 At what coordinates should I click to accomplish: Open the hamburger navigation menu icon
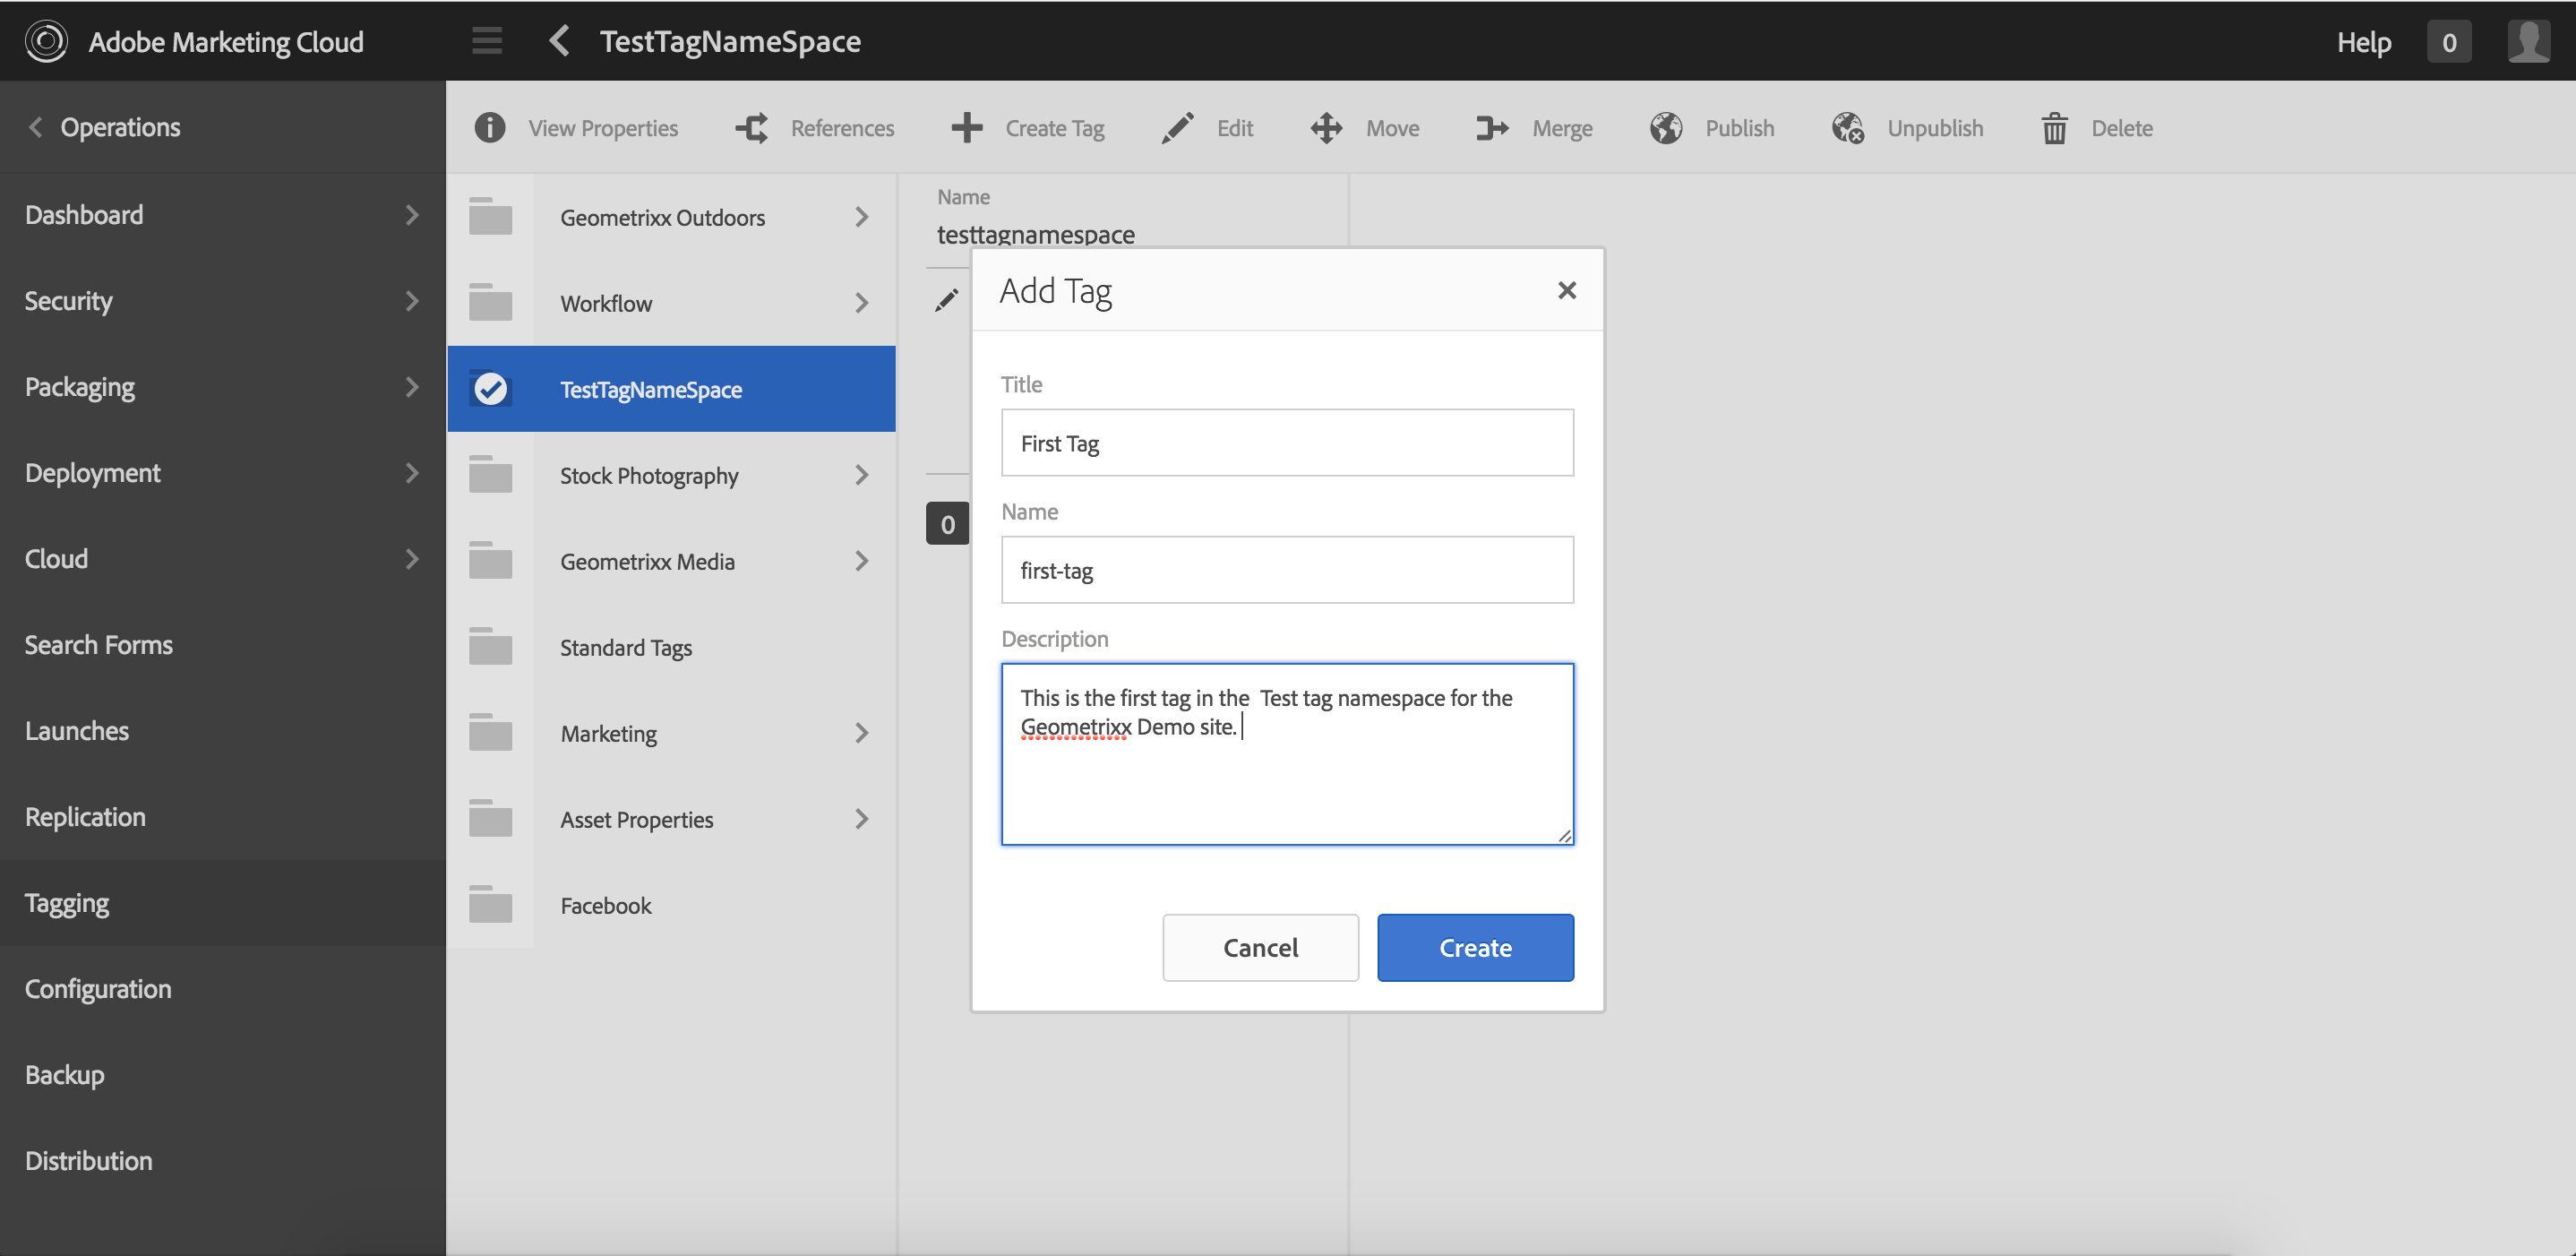[487, 41]
